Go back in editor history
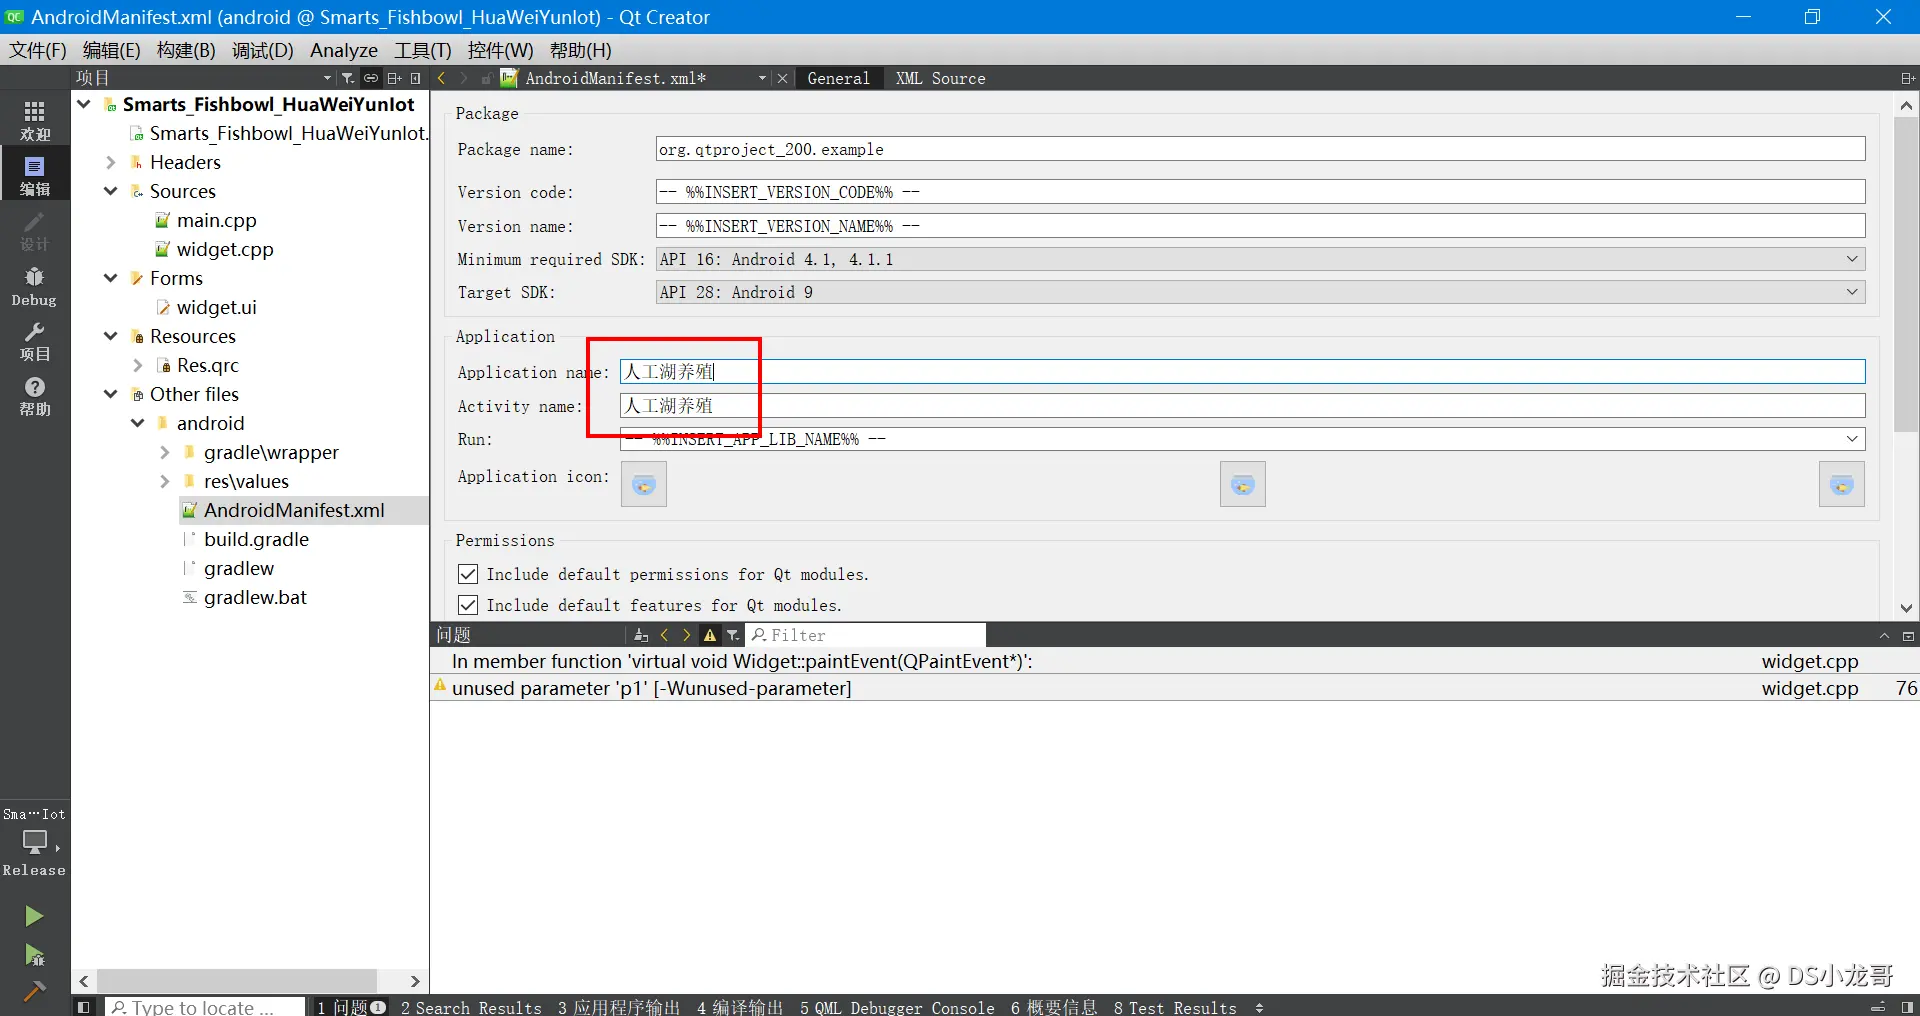 point(441,78)
